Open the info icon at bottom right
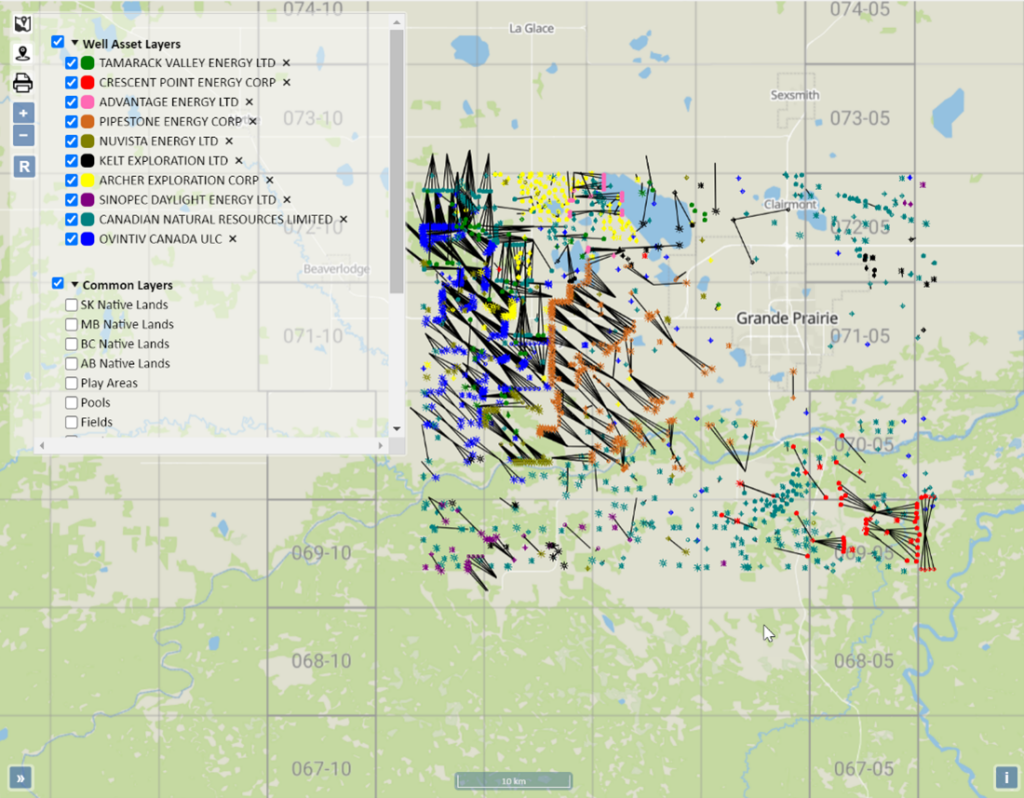Viewport: 1024px width, 798px height. (1005, 776)
